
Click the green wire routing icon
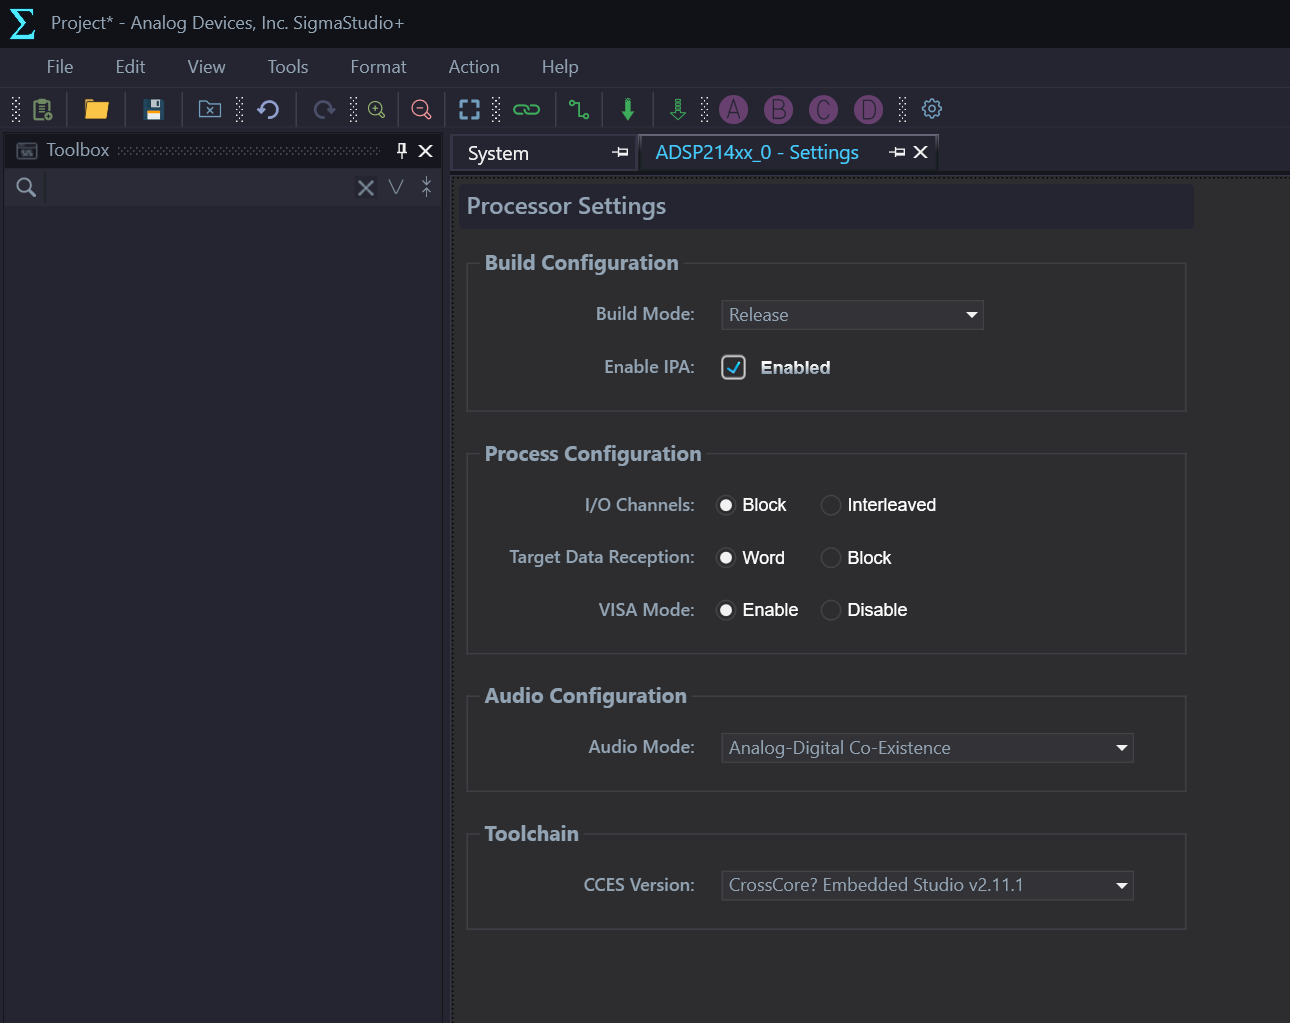pyautogui.click(x=579, y=109)
